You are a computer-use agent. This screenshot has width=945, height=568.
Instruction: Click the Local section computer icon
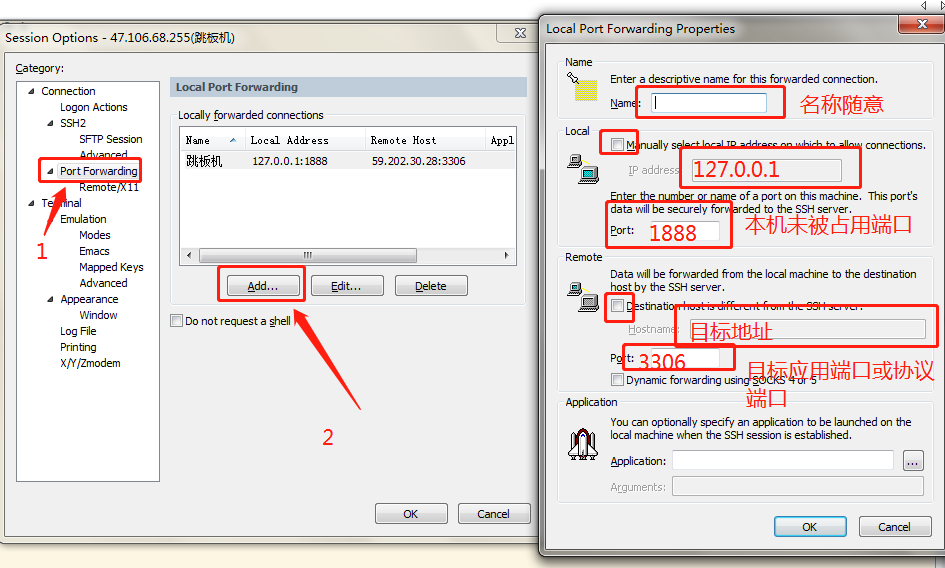tap(583, 169)
